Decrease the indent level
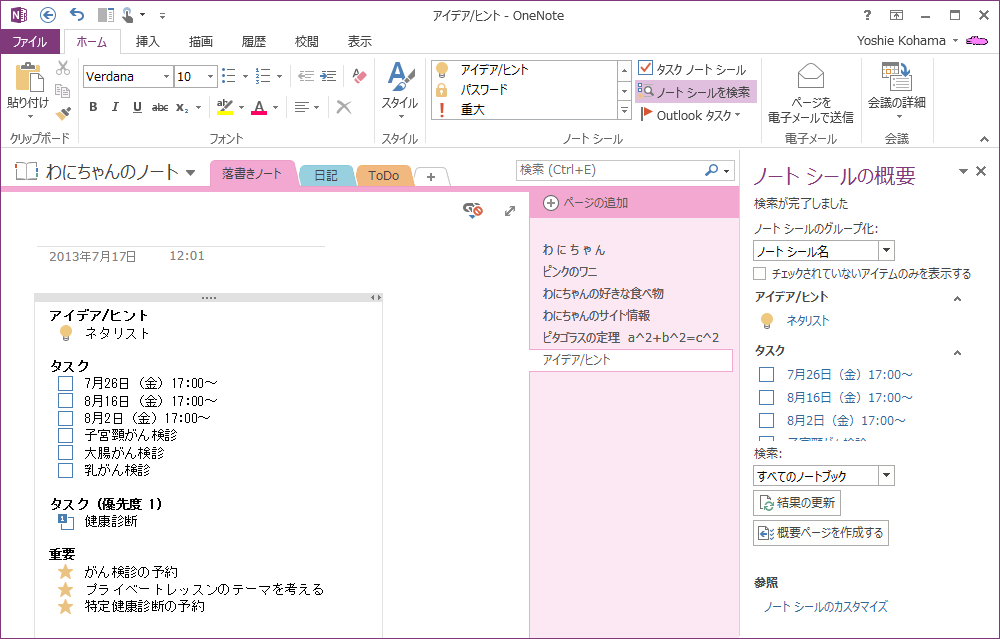The height and width of the screenshot is (639, 1000). pos(306,76)
